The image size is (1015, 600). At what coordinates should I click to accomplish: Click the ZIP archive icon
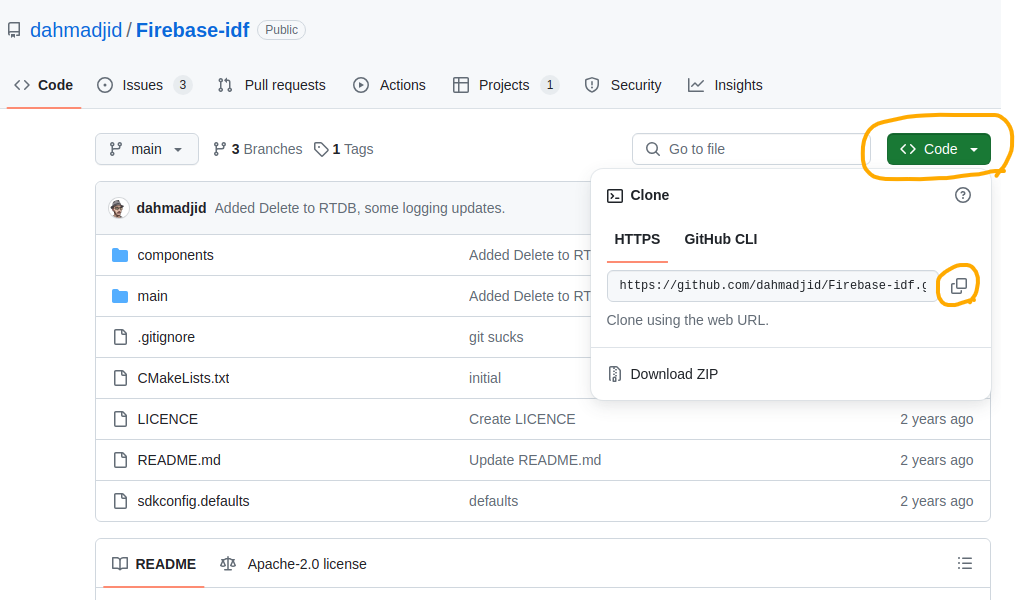(x=614, y=374)
